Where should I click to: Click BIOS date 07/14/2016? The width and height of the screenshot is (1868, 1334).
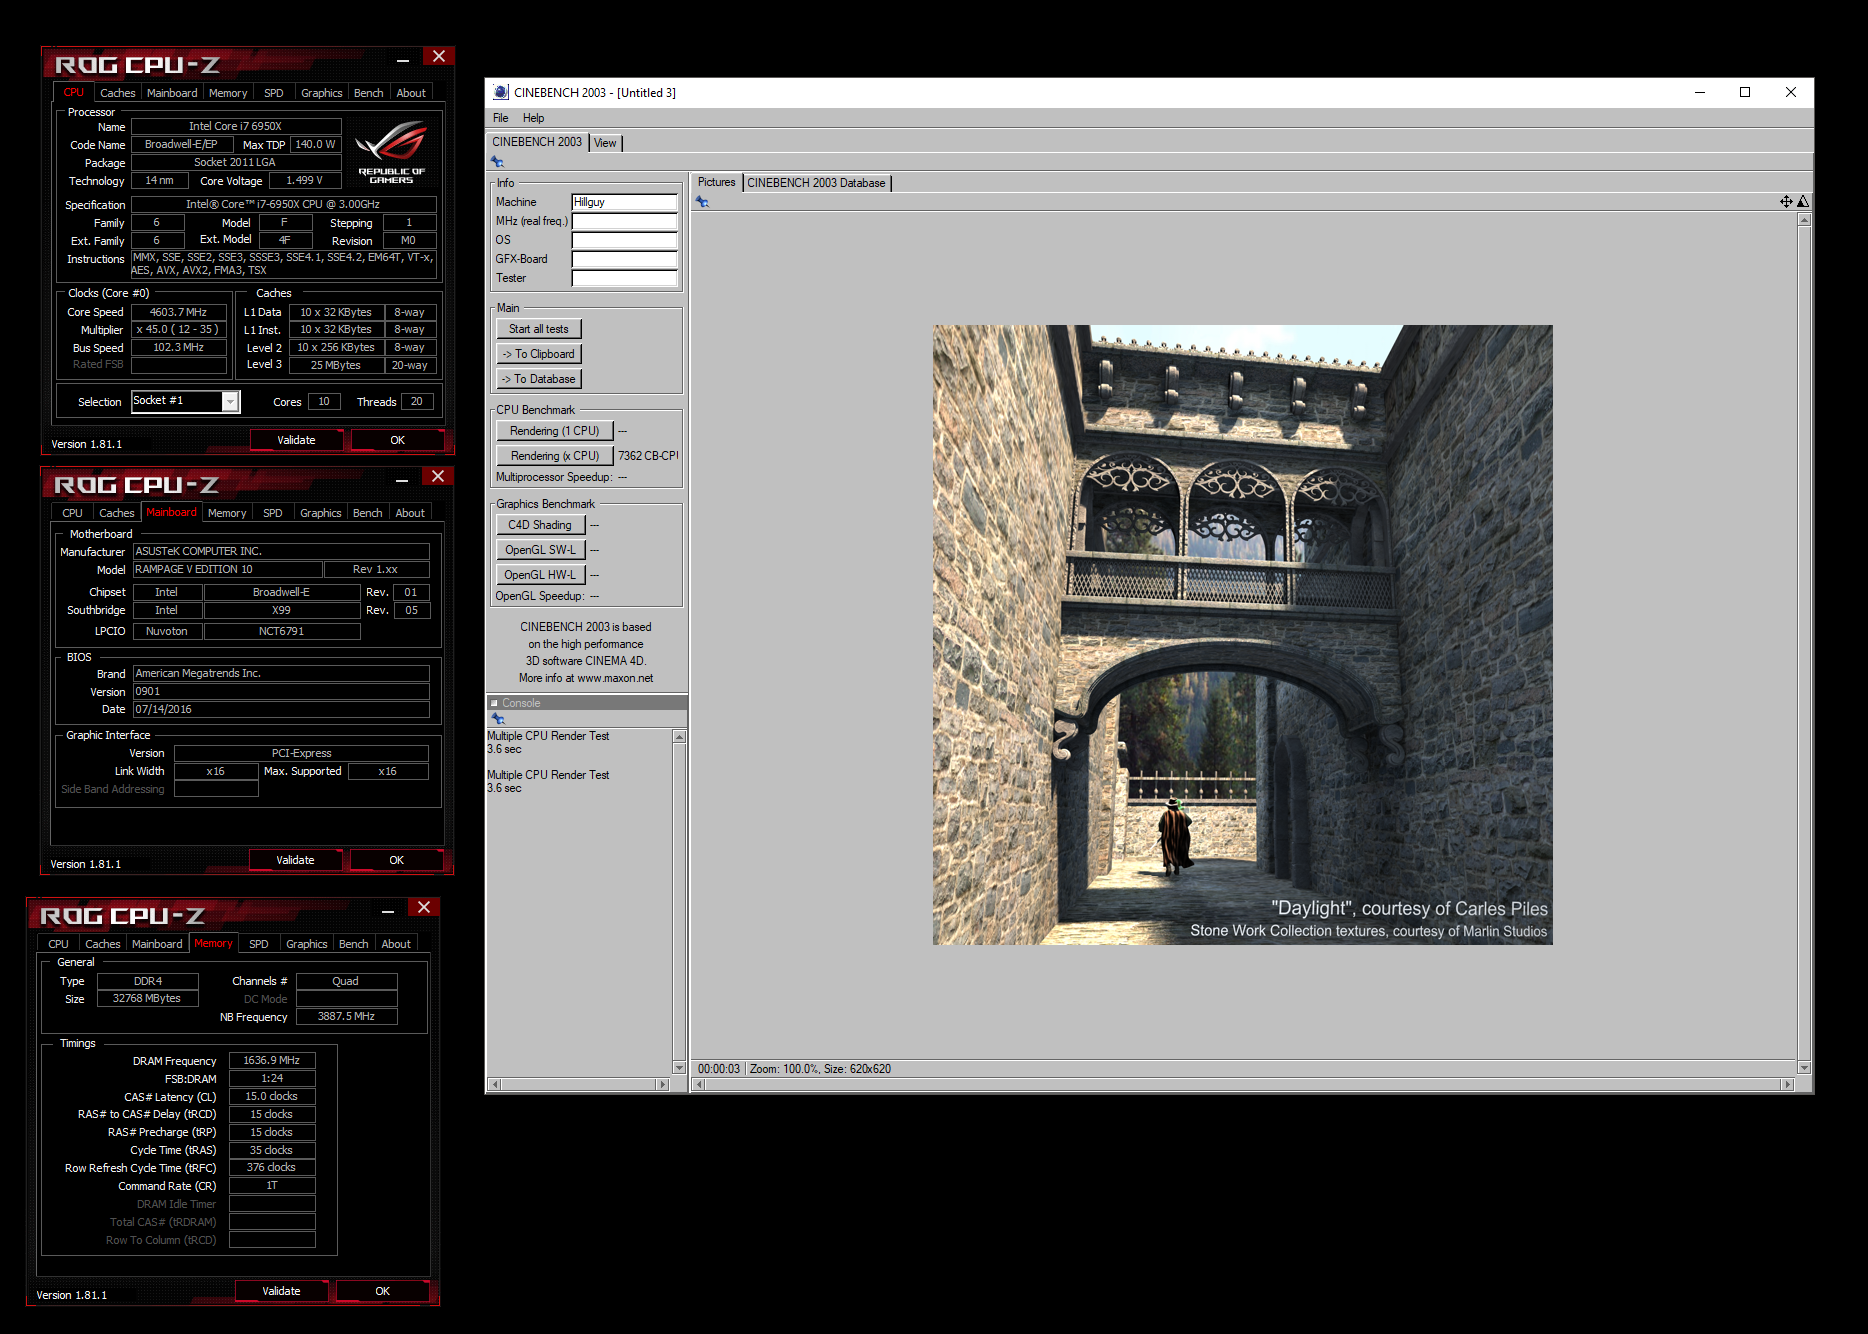[x=281, y=709]
